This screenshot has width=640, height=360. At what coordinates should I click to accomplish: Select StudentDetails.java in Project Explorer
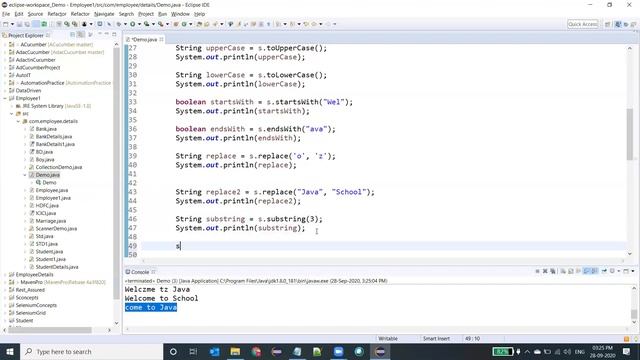click(x=57, y=267)
